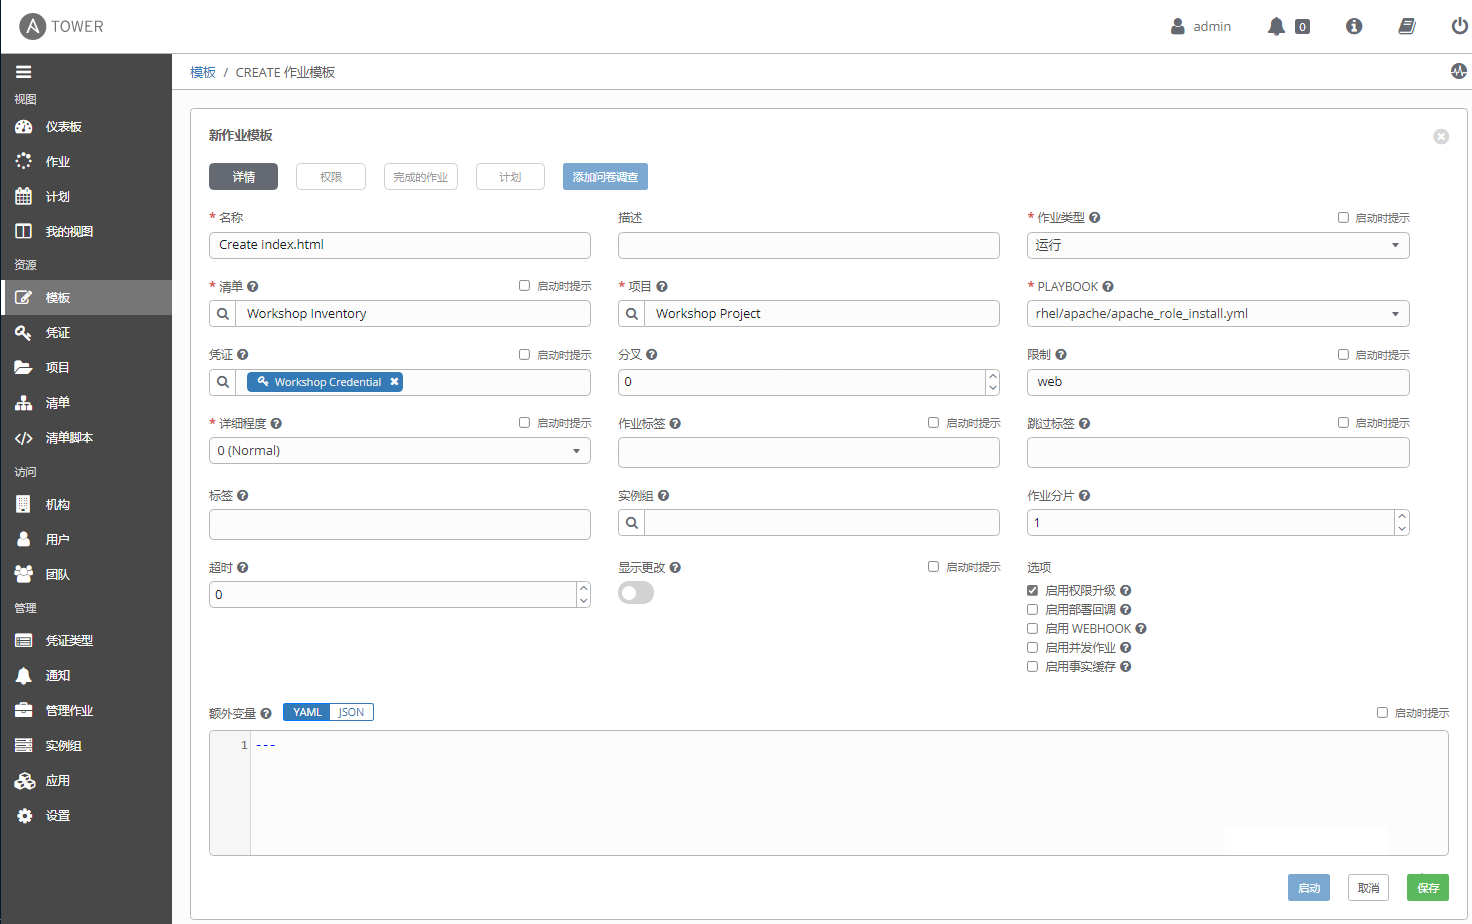Screen dimensions: 1472x924
Task: Show help for 清单 field
Action: [x=253, y=286]
